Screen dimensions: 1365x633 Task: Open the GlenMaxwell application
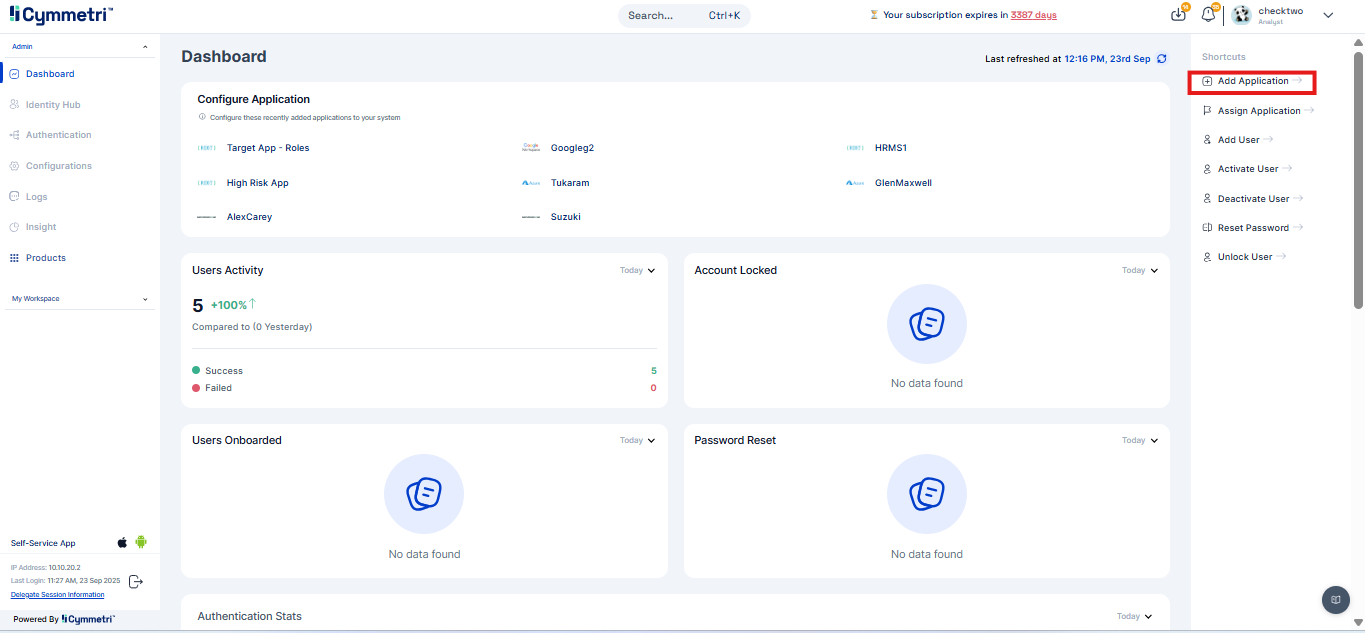pos(903,183)
